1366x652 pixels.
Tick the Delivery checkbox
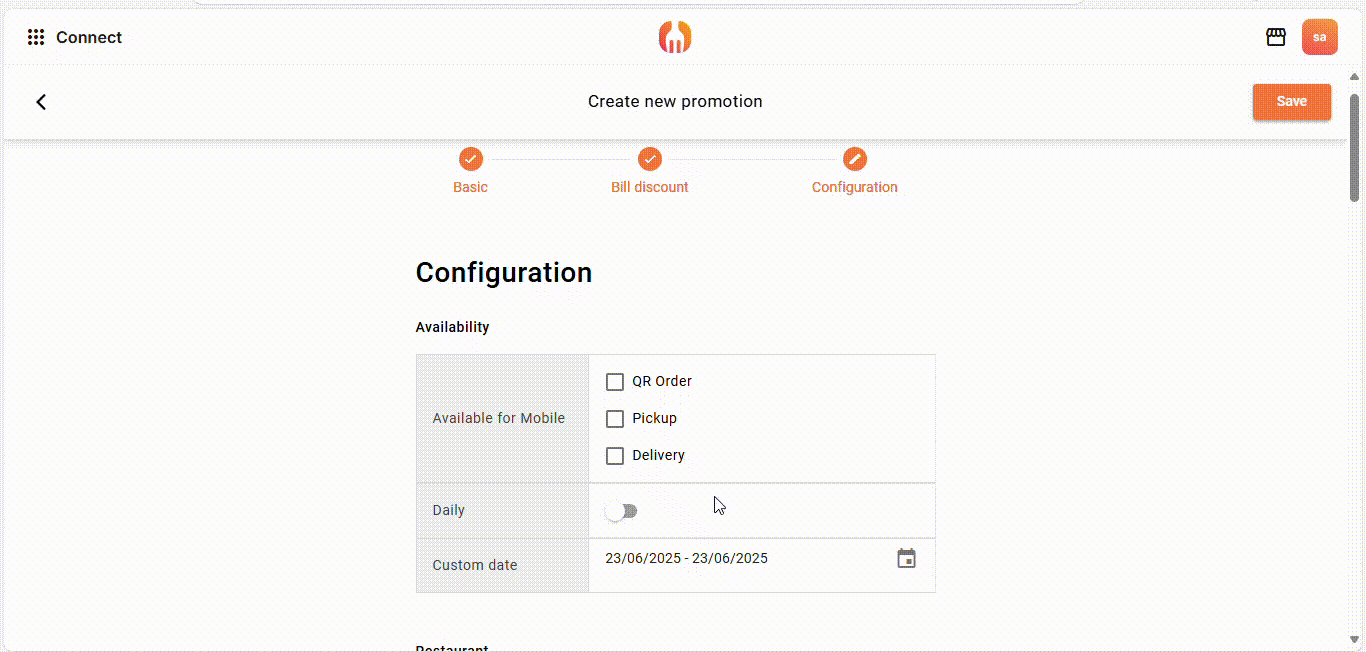[x=615, y=456]
